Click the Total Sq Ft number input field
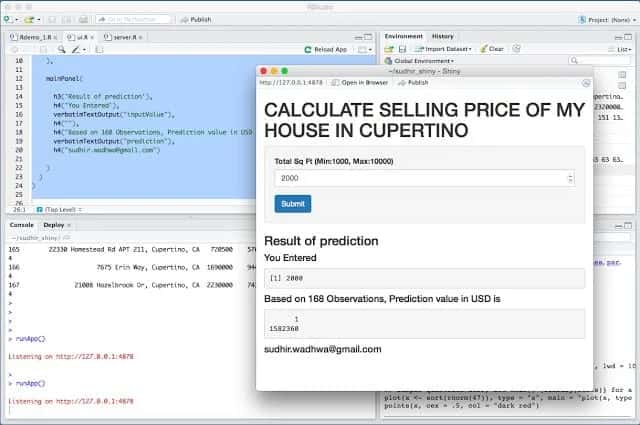This screenshot has width=640, height=425. 425,178
